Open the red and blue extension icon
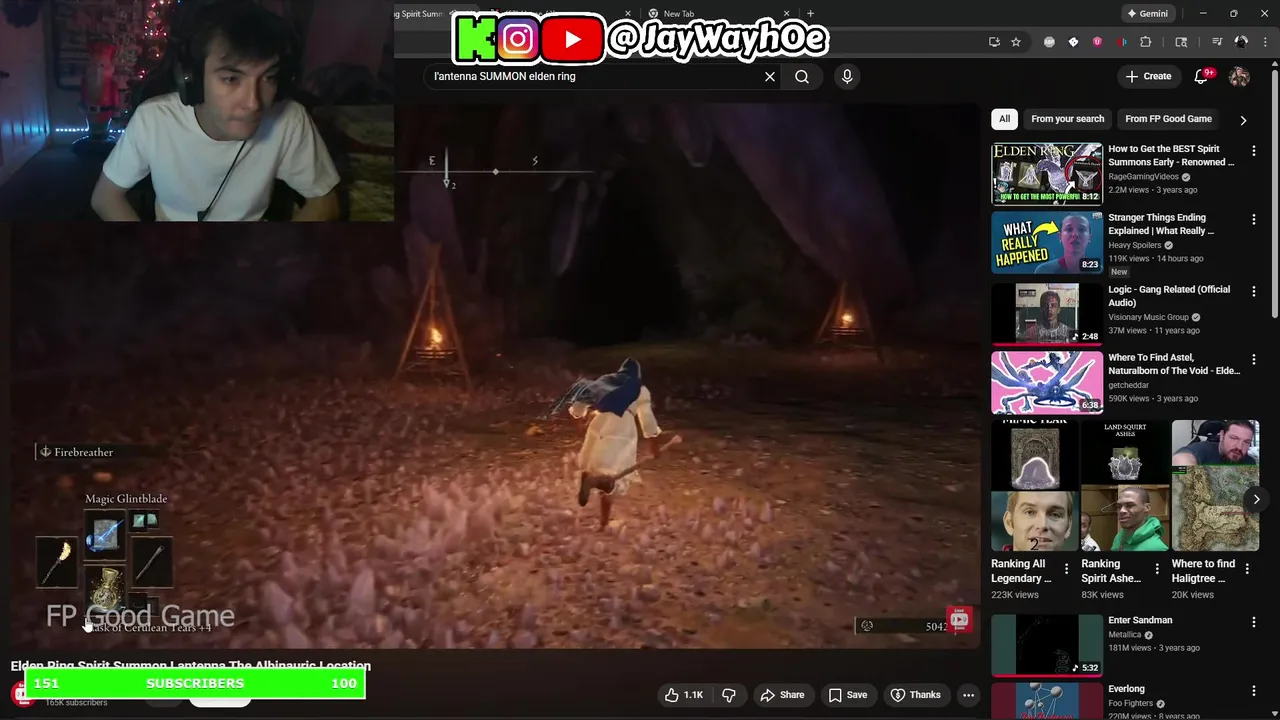 click(1122, 42)
